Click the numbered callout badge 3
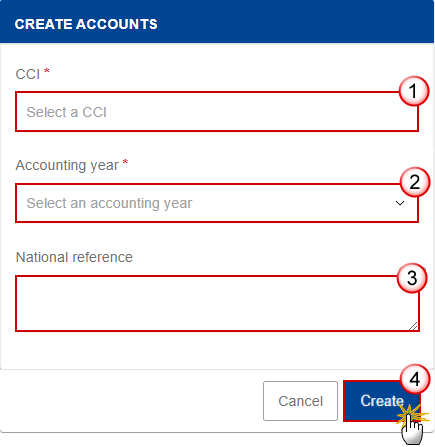Image resolution: width=435 pixels, height=447 pixels. 412,278
